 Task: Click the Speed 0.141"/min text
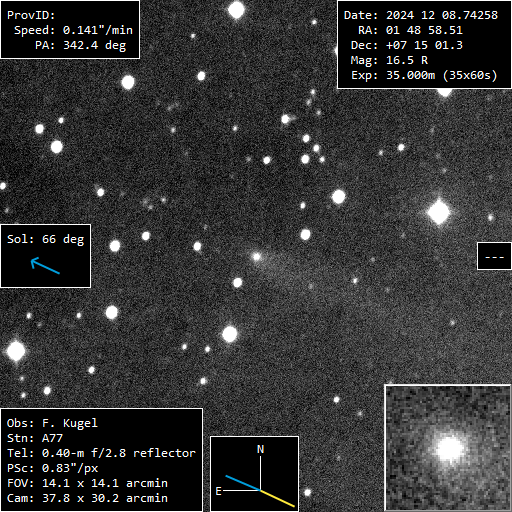[x=73, y=30]
